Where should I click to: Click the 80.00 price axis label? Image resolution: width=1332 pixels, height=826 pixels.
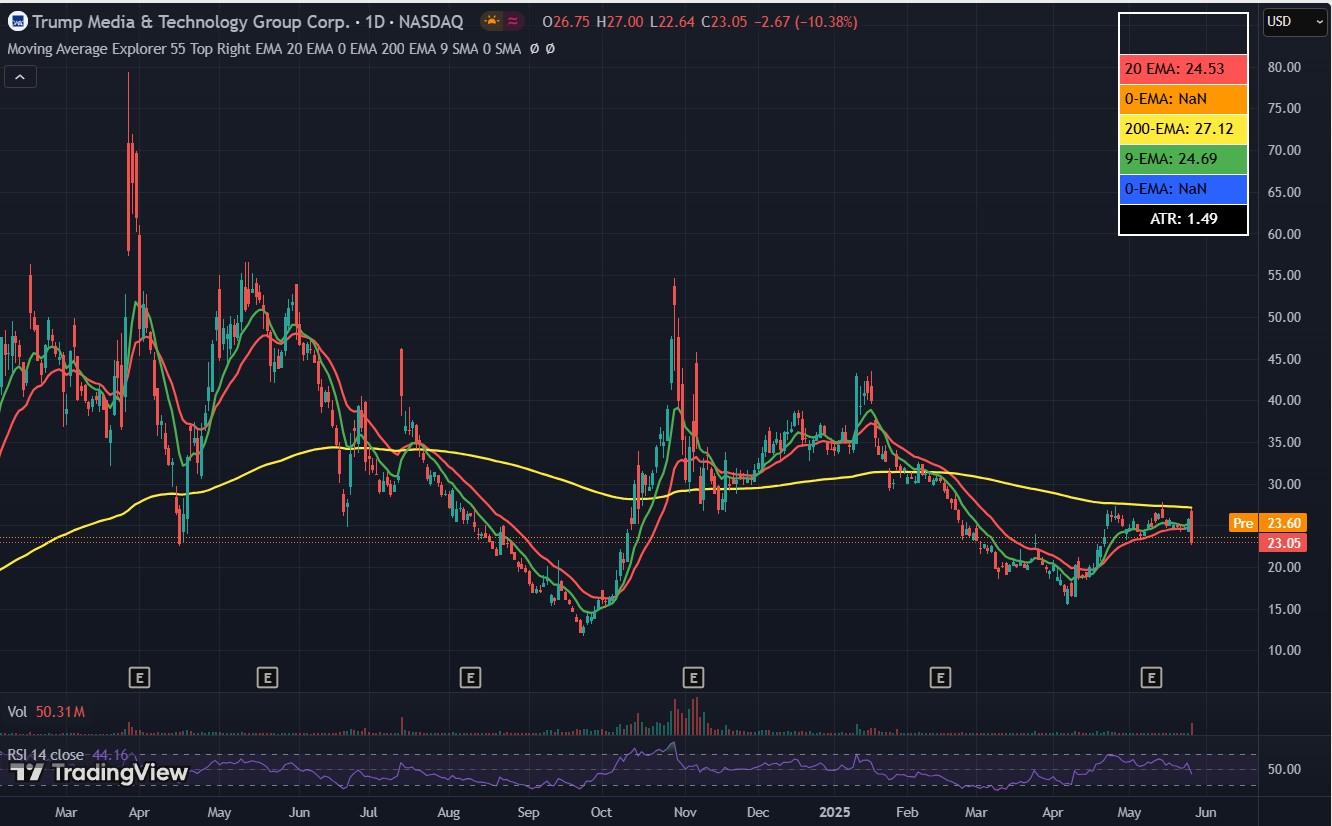[x=1282, y=67]
